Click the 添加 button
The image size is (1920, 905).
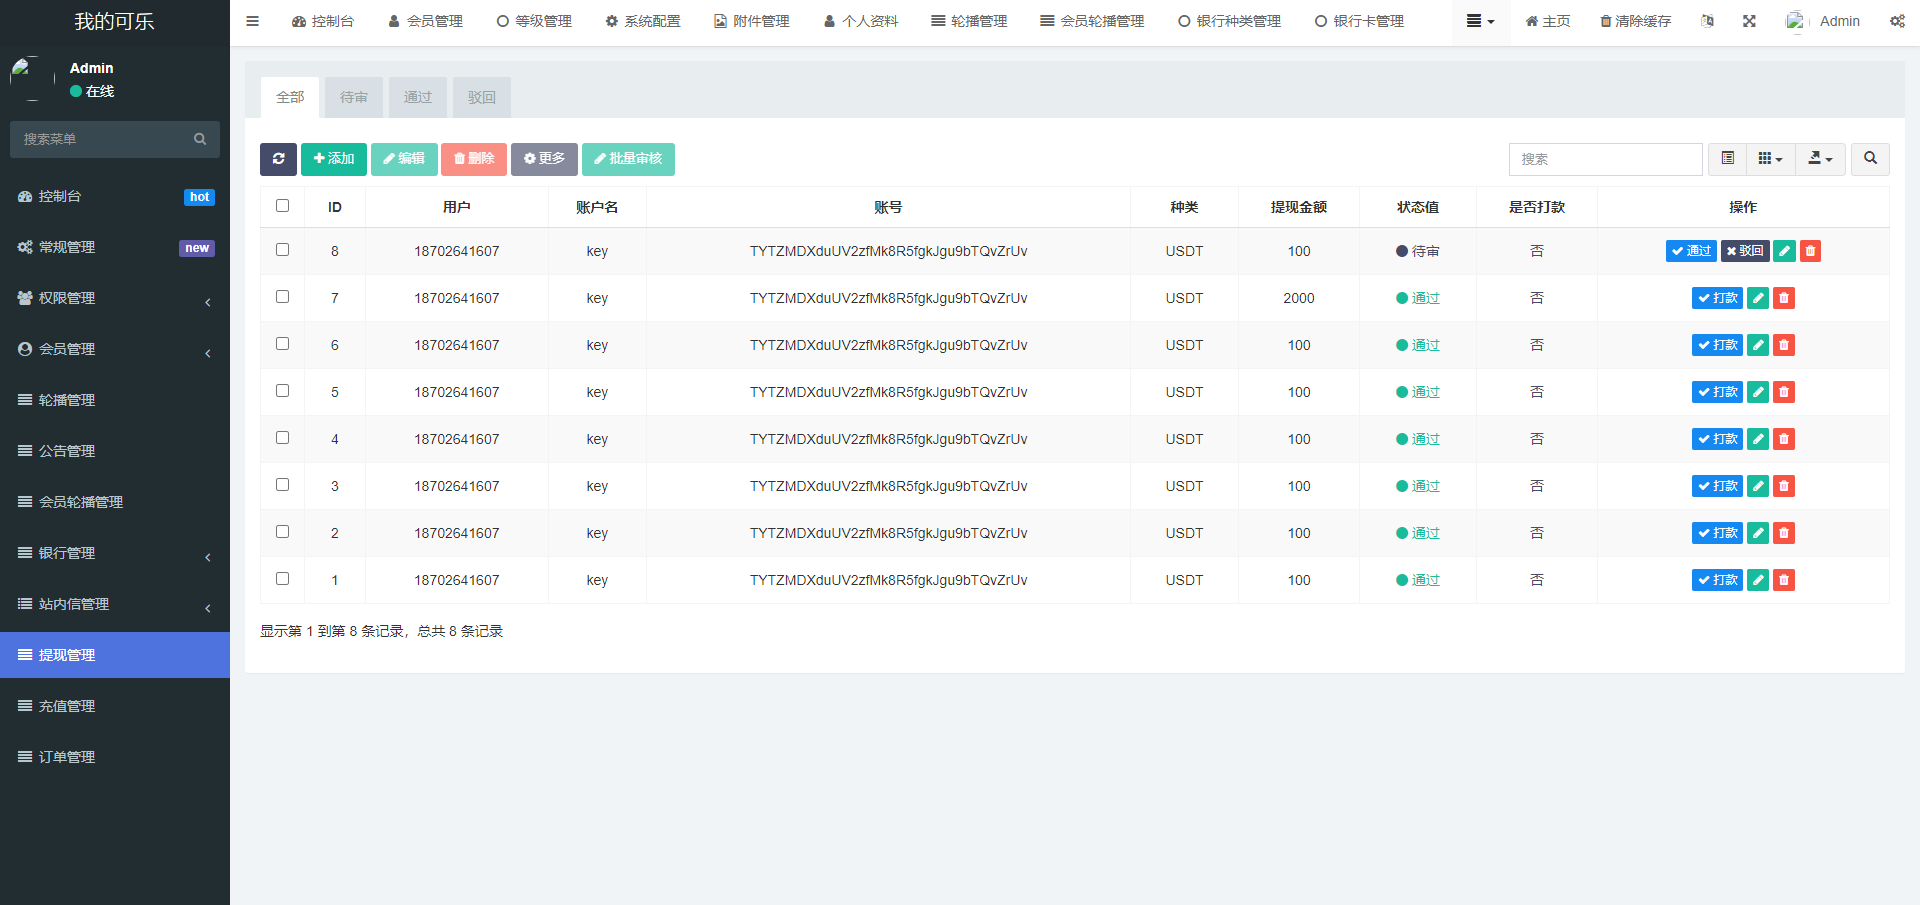(x=334, y=159)
